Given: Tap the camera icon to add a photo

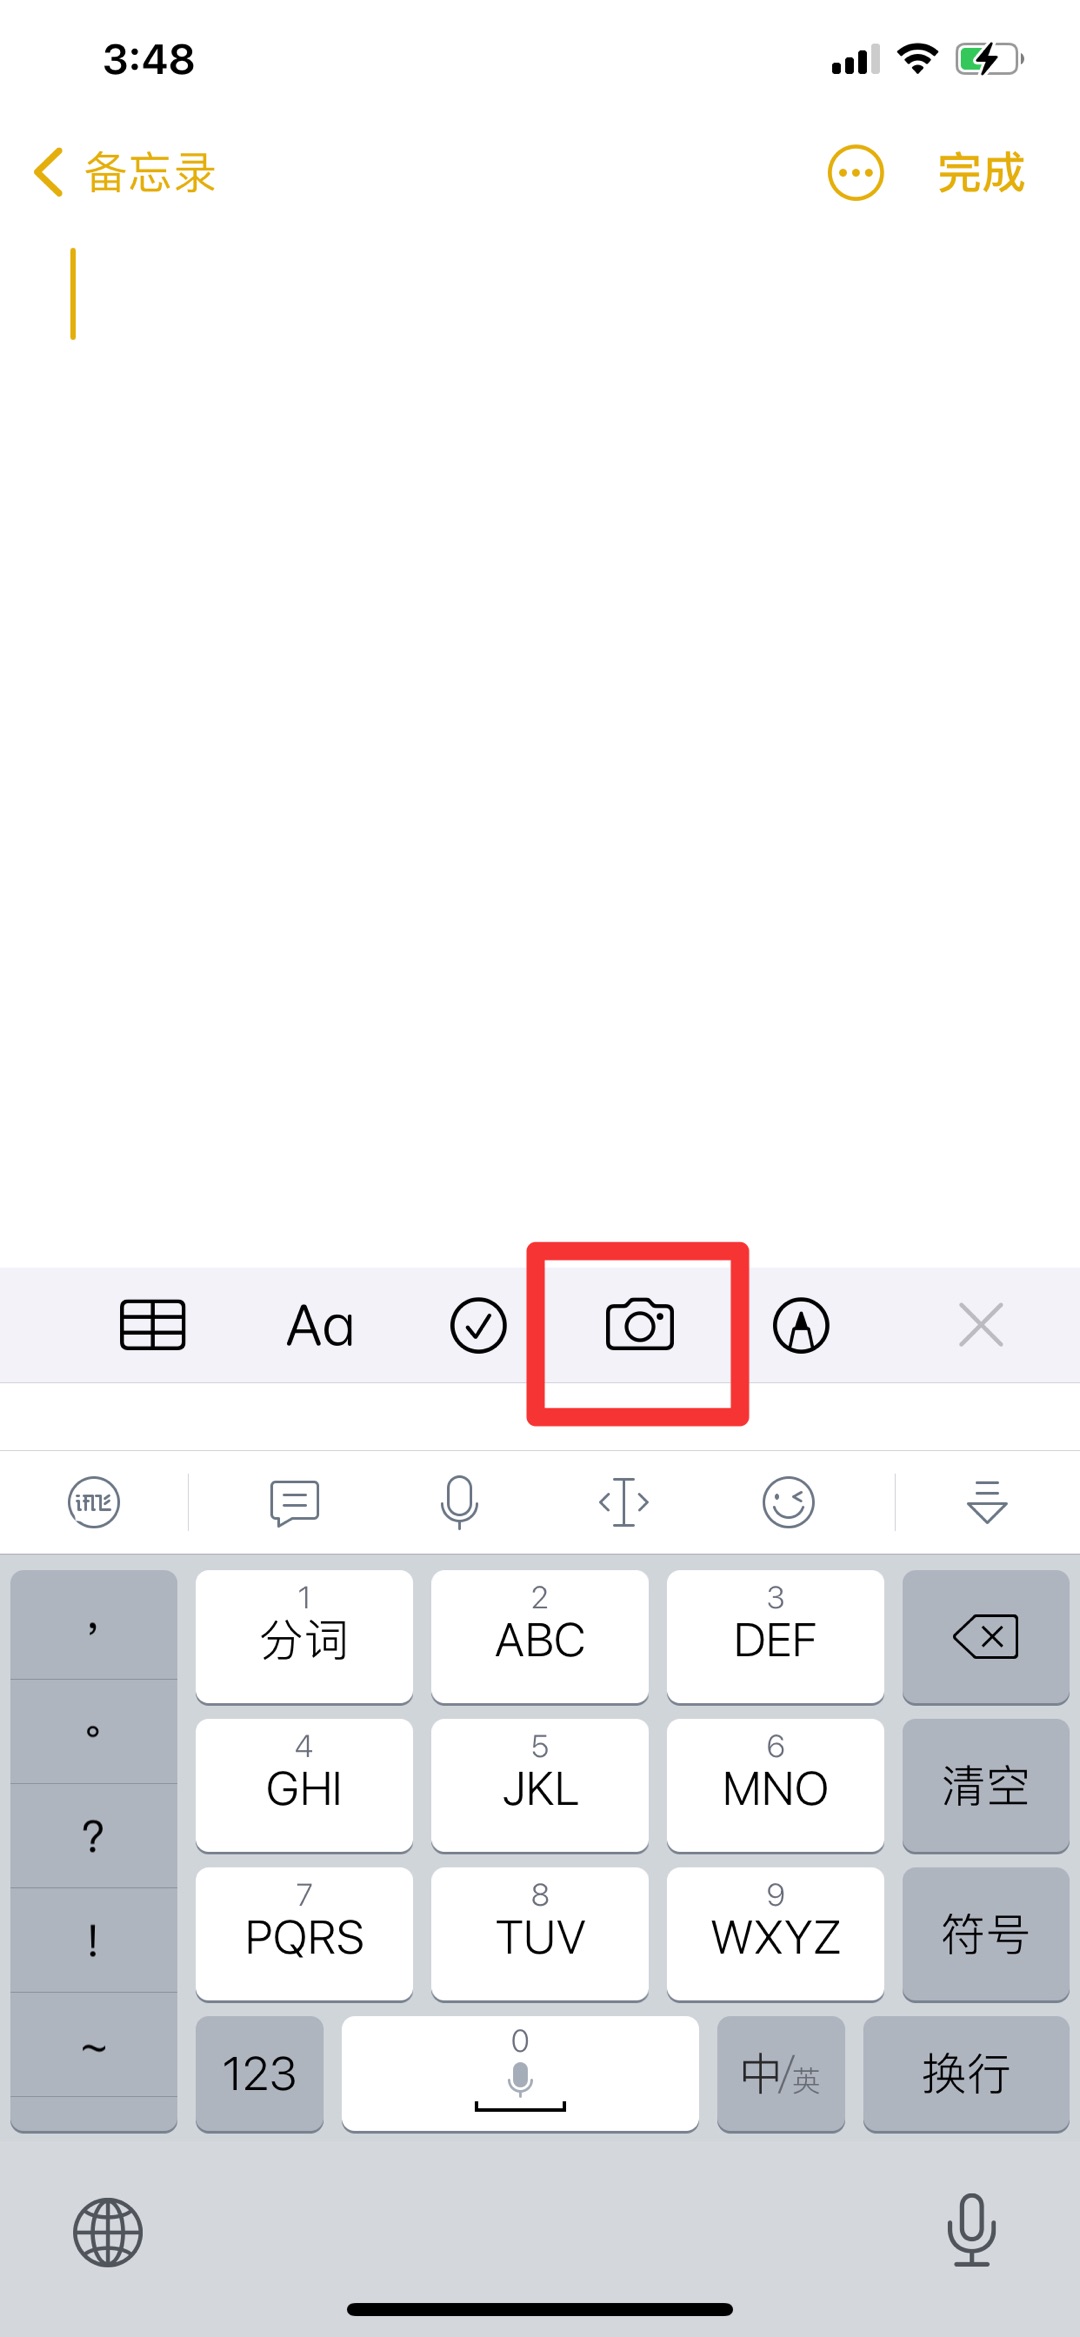Looking at the screenshot, I should point(640,1325).
